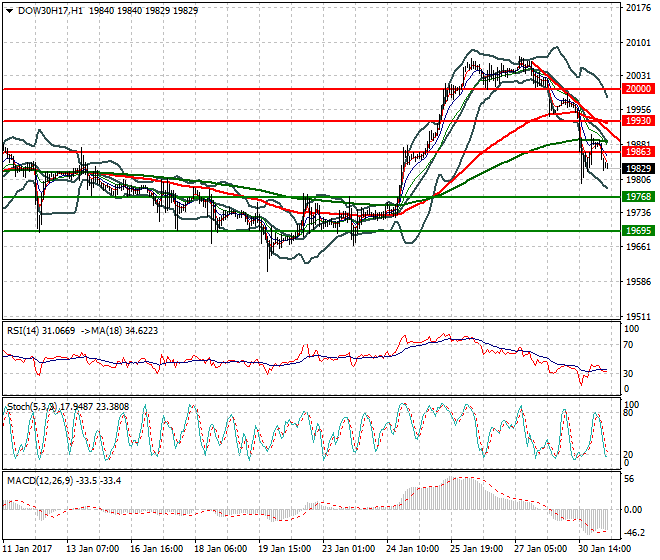This screenshot has width=660, height=560.
Task: Select the 27 Jan 05:00 time axis label
Action: click(540, 549)
